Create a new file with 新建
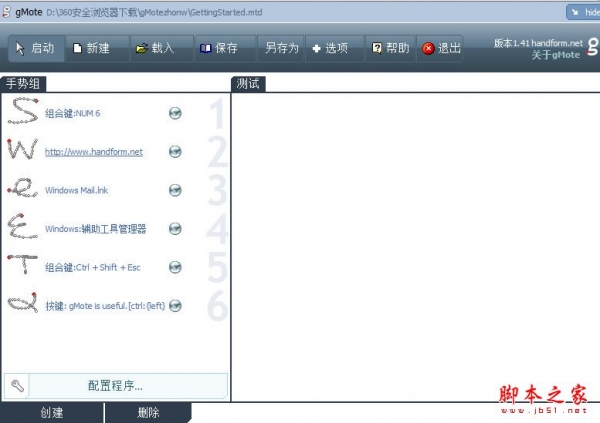 97,48
